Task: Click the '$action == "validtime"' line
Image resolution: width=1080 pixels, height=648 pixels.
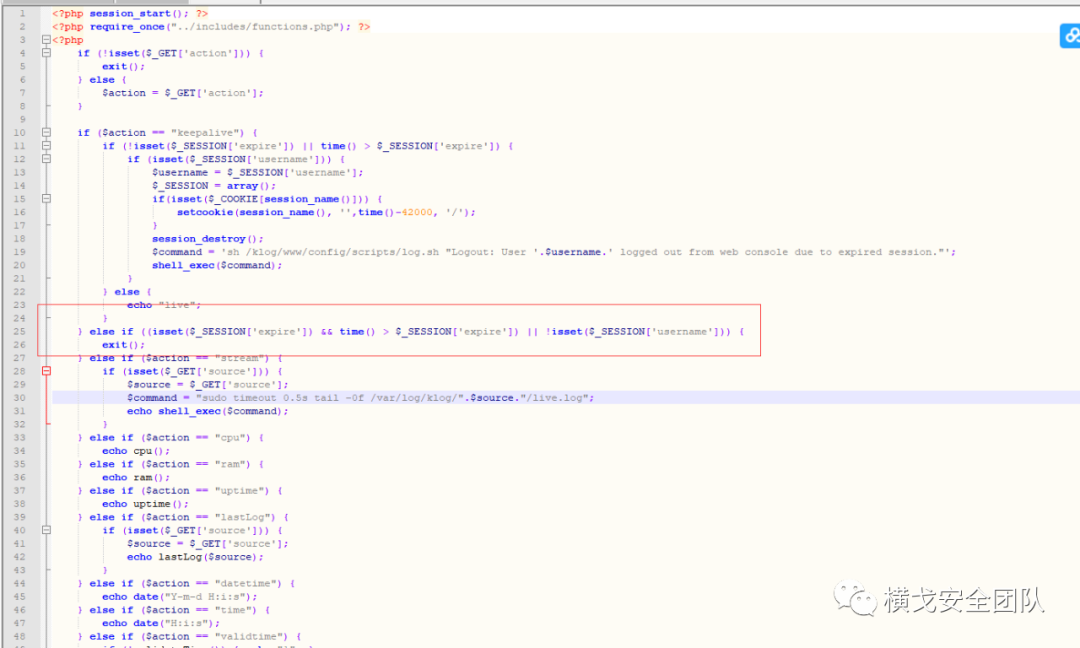Action: pos(189,636)
